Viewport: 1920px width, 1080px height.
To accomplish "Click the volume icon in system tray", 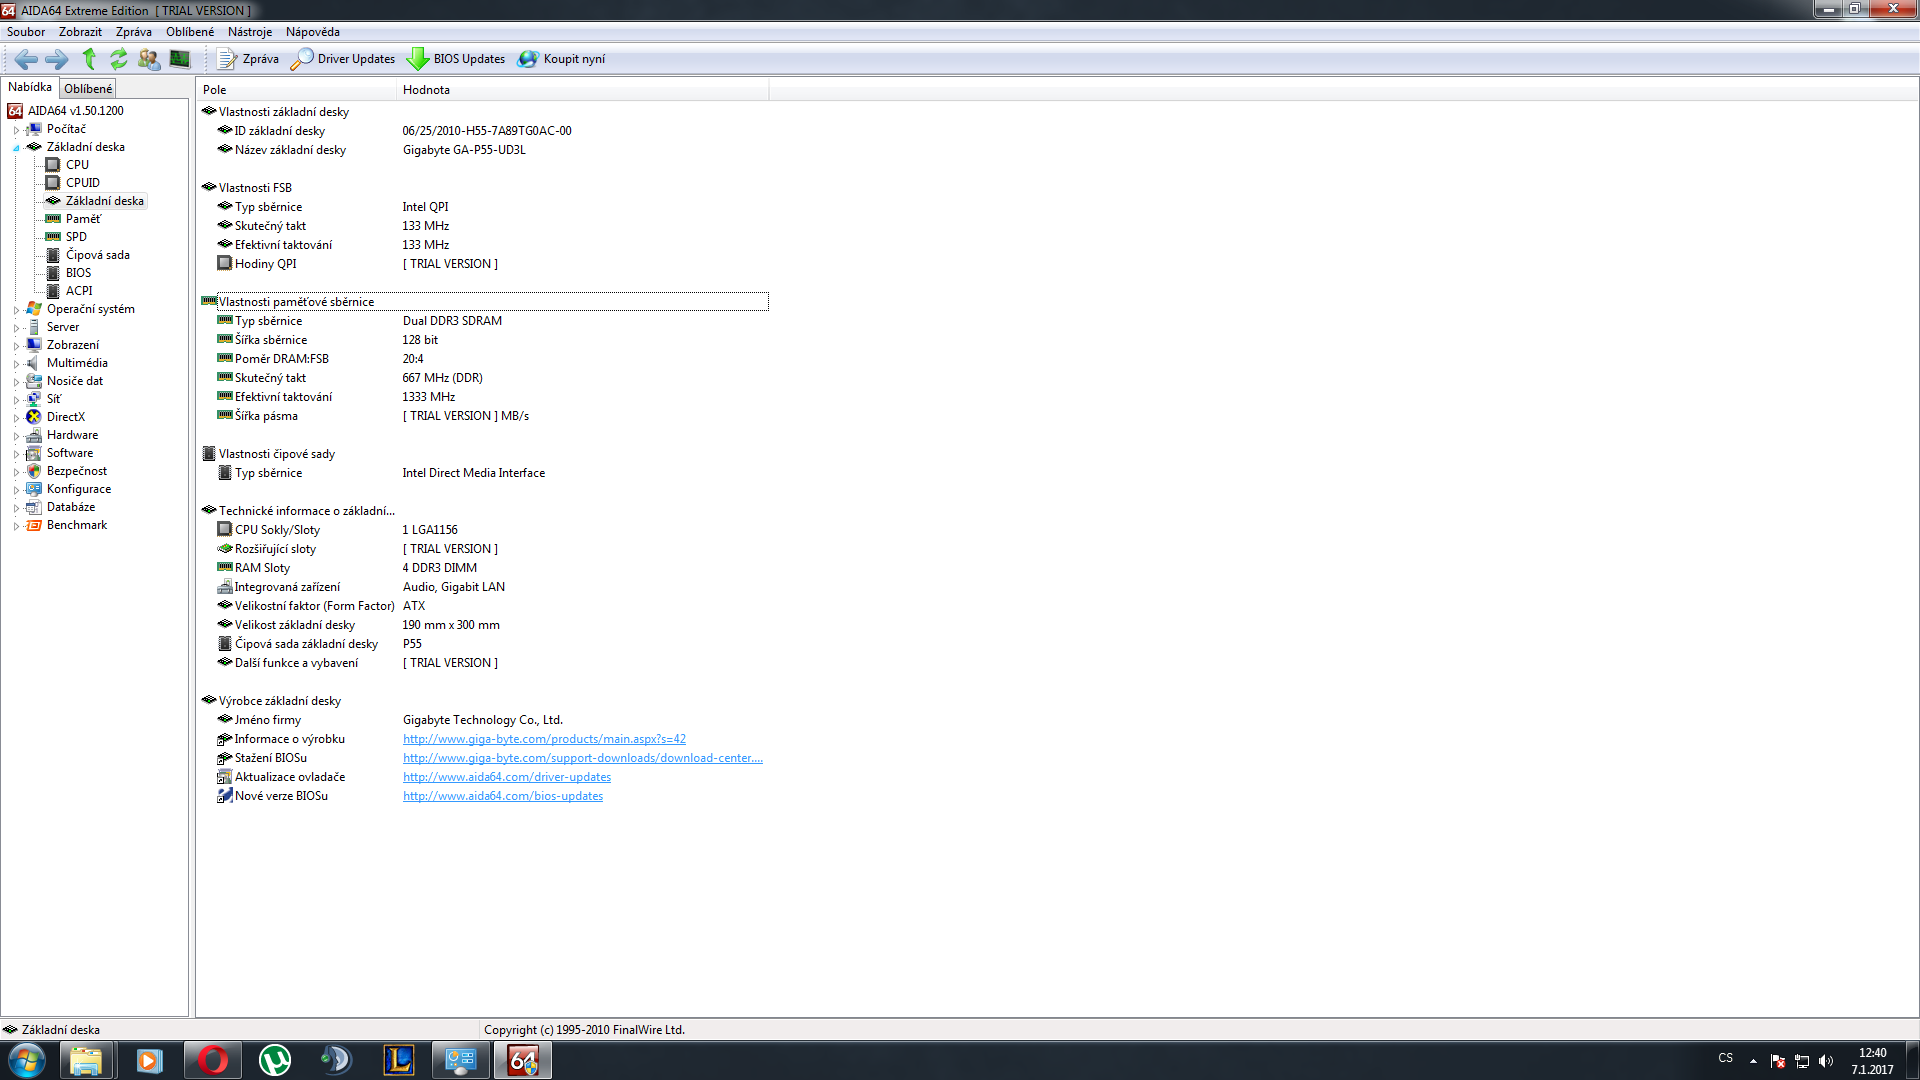I will [1826, 1061].
